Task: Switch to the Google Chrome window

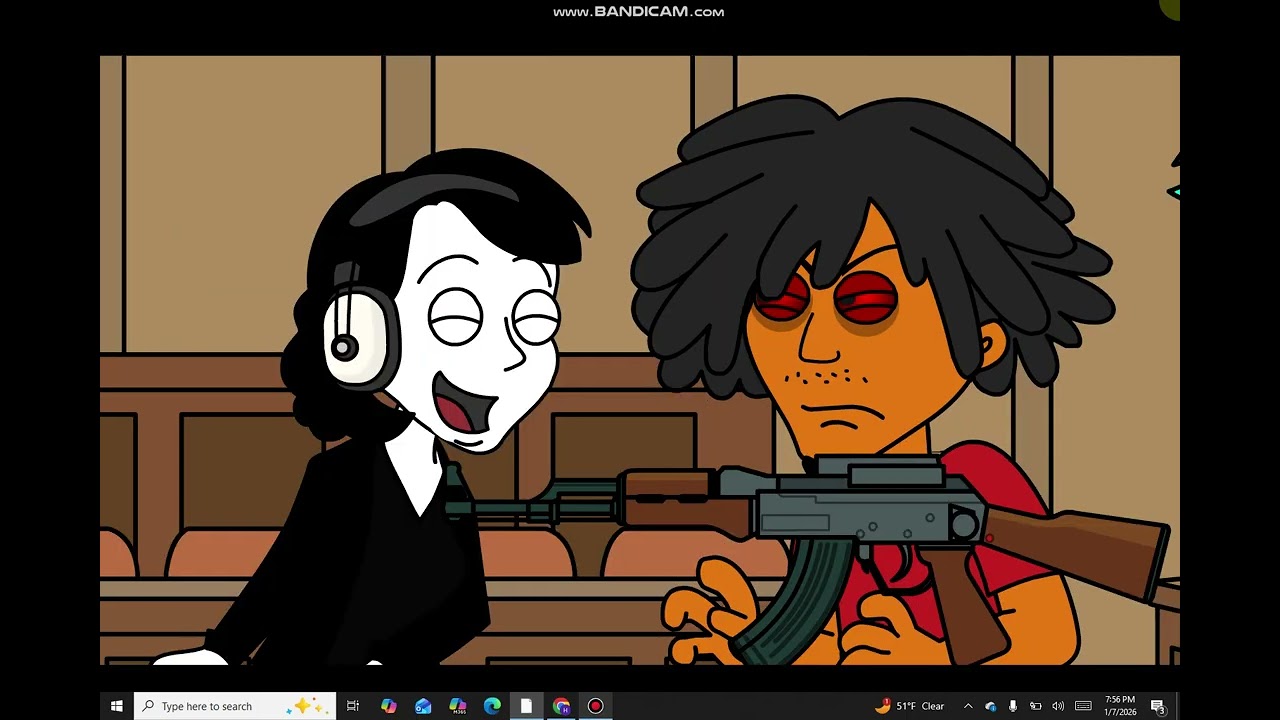Action: pyautogui.click(x=561, y=706)
